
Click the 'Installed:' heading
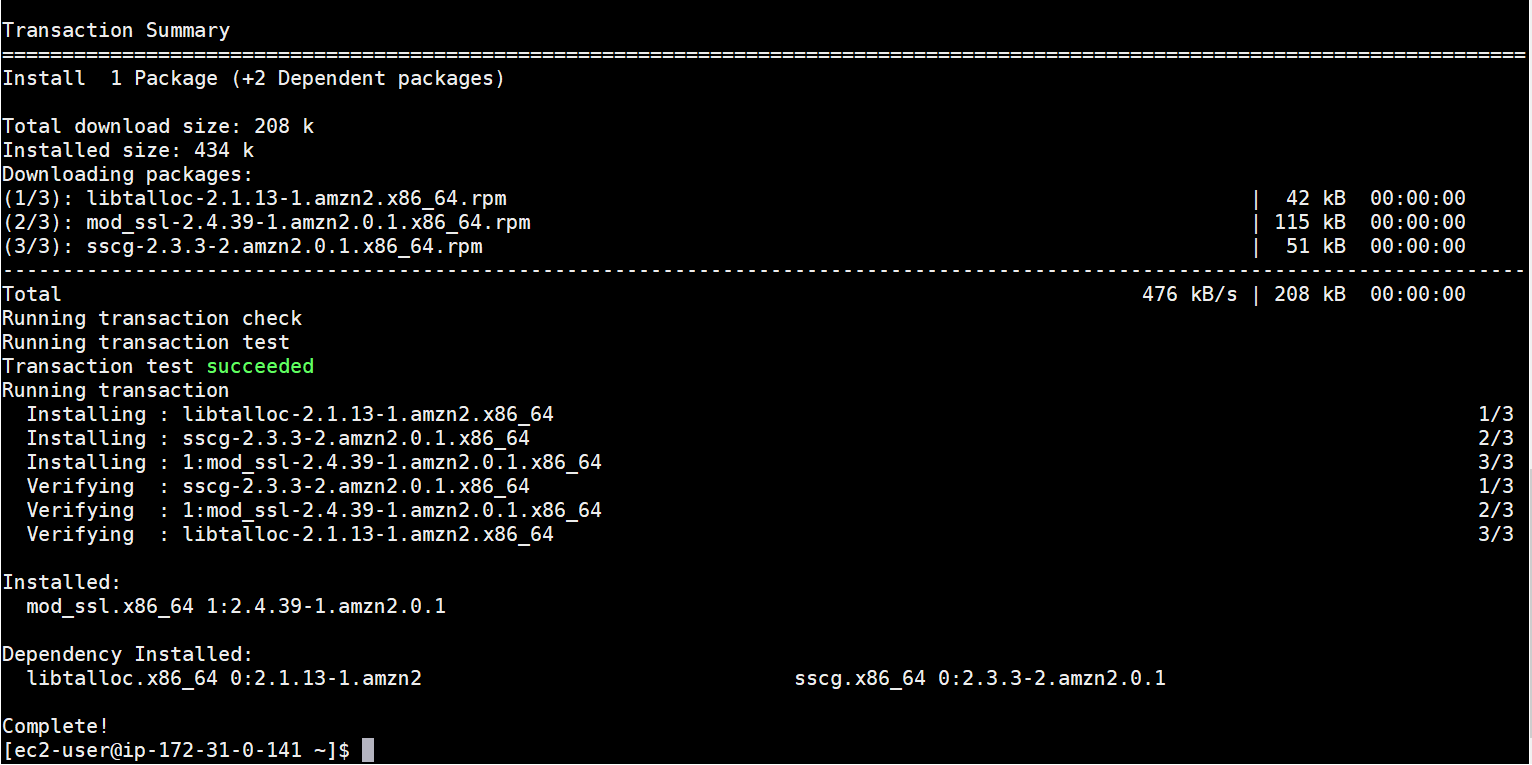(x=62, y=583)
